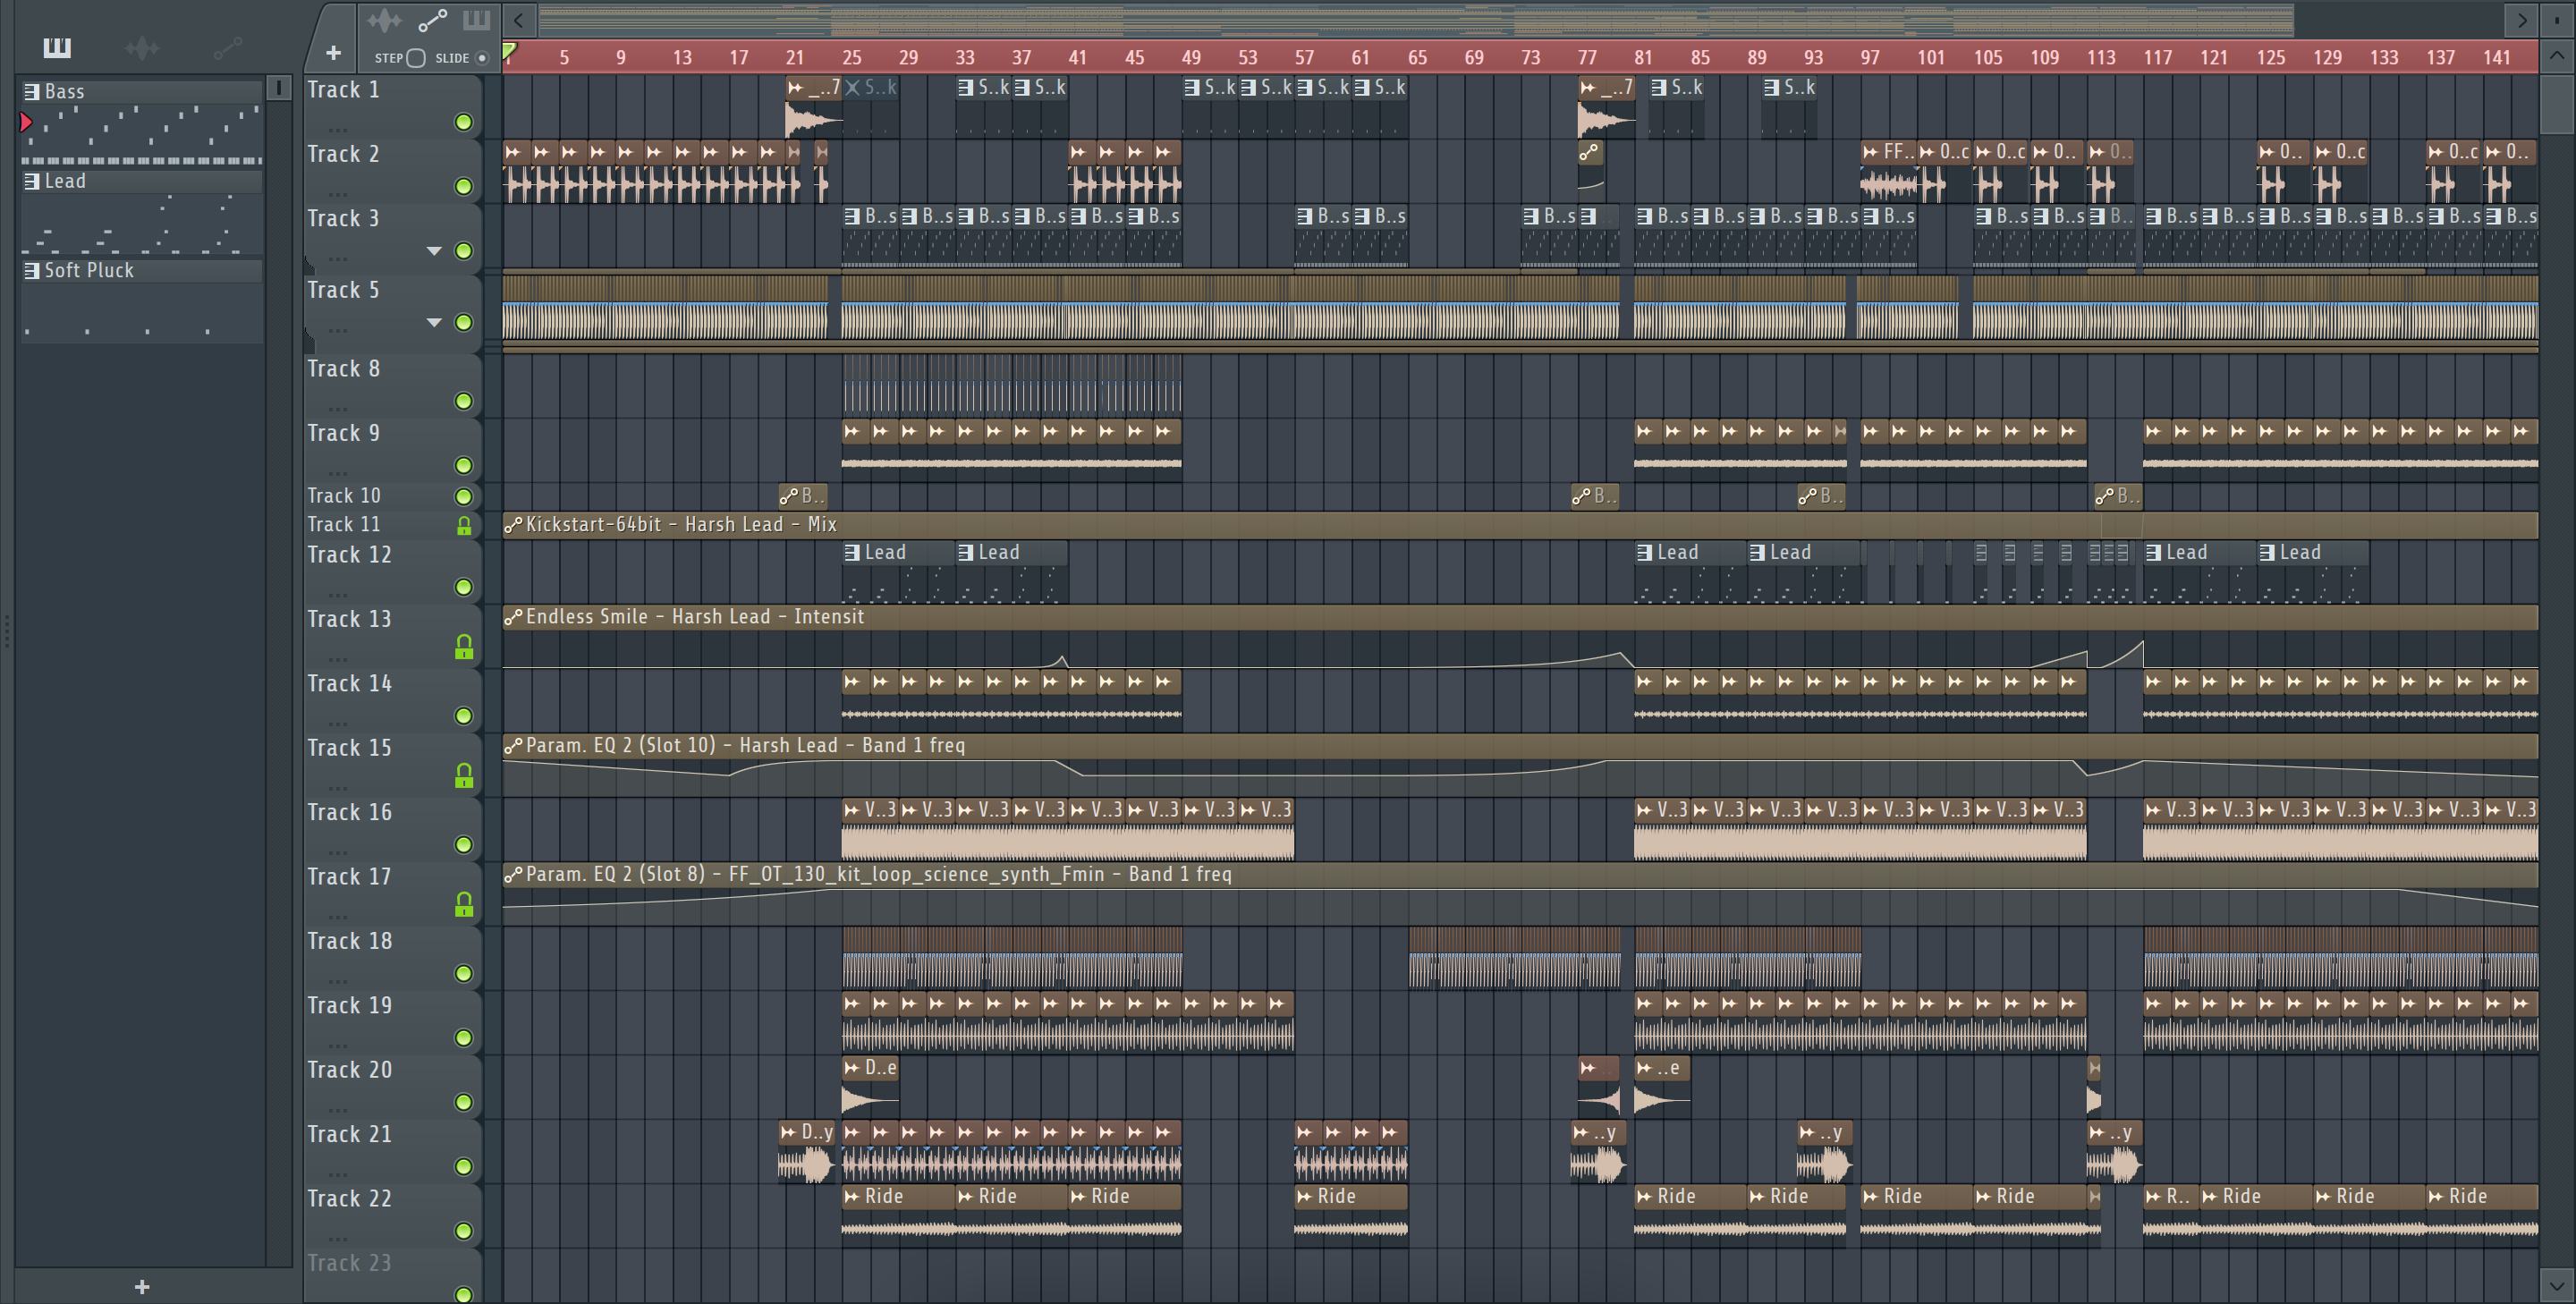Click the down arrow of vertical scrollbar
Image resolution: width=2576 pixels, height=1304 pixels.
(2556, 1284)
